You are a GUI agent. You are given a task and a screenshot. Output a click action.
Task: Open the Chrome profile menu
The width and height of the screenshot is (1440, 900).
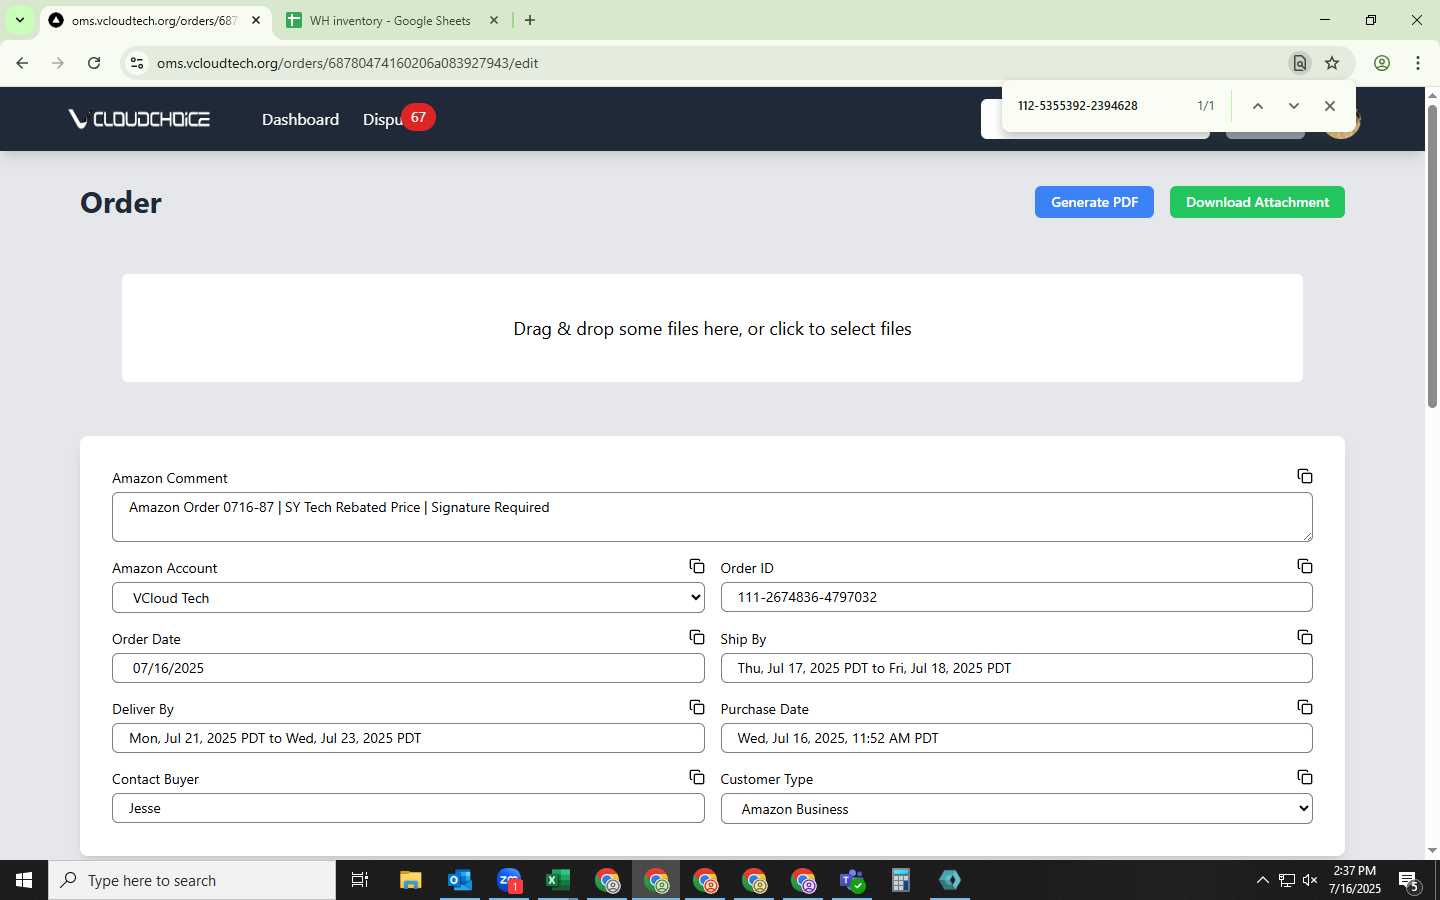click(x=1382, y=63)
